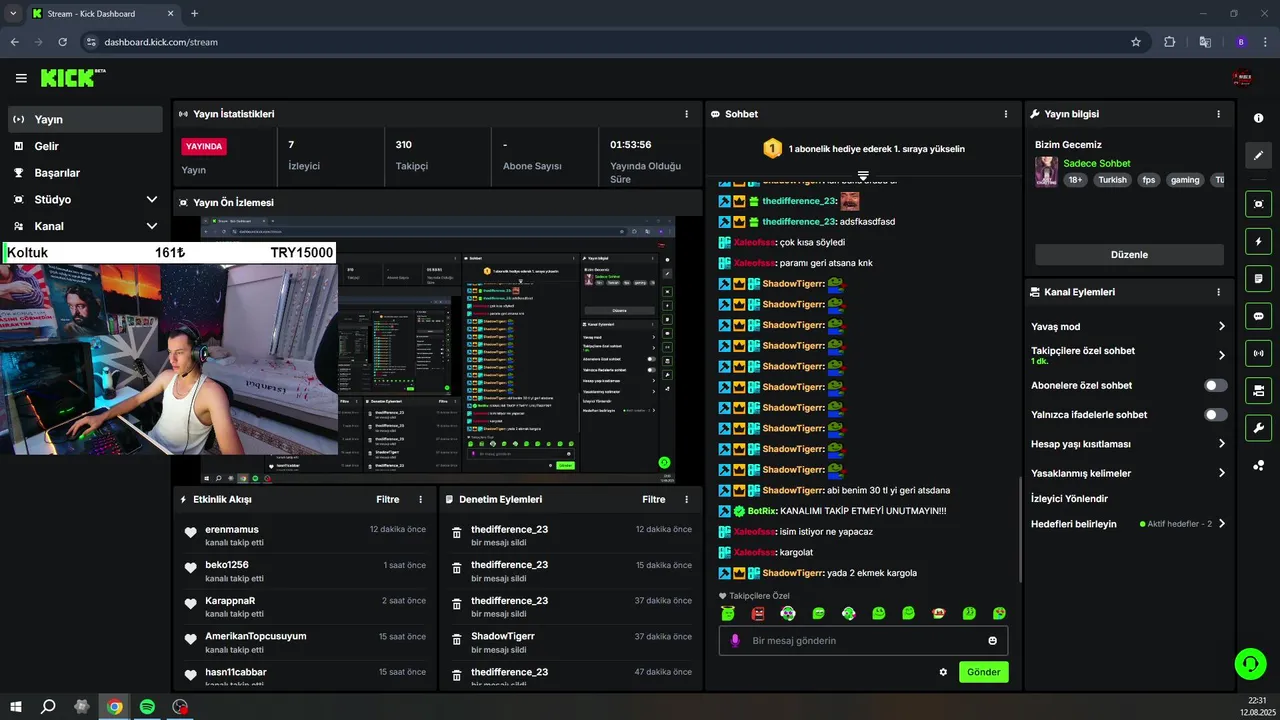Open a new Chrome tab
This screenshot has height=720, width=1280.
[194, 13]
